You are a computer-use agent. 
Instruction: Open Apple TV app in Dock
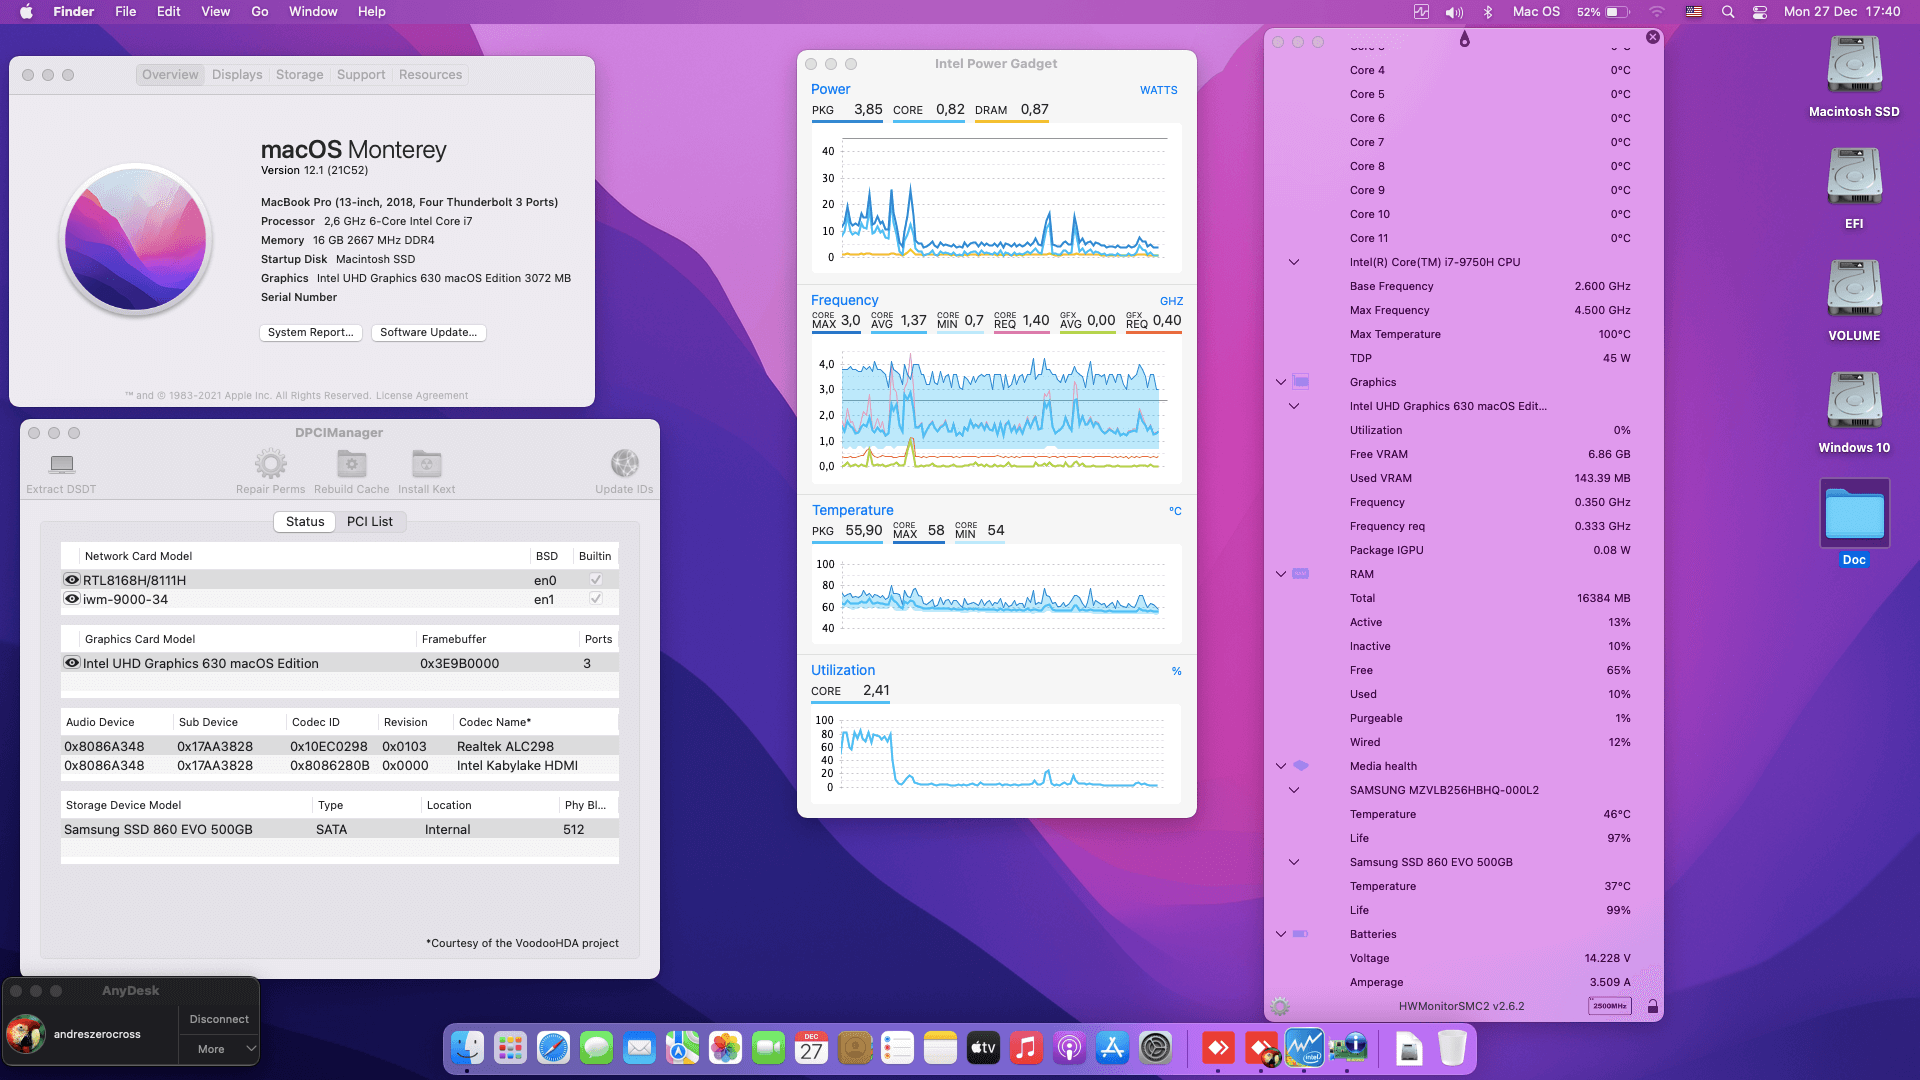click(x=983, y=1048)
